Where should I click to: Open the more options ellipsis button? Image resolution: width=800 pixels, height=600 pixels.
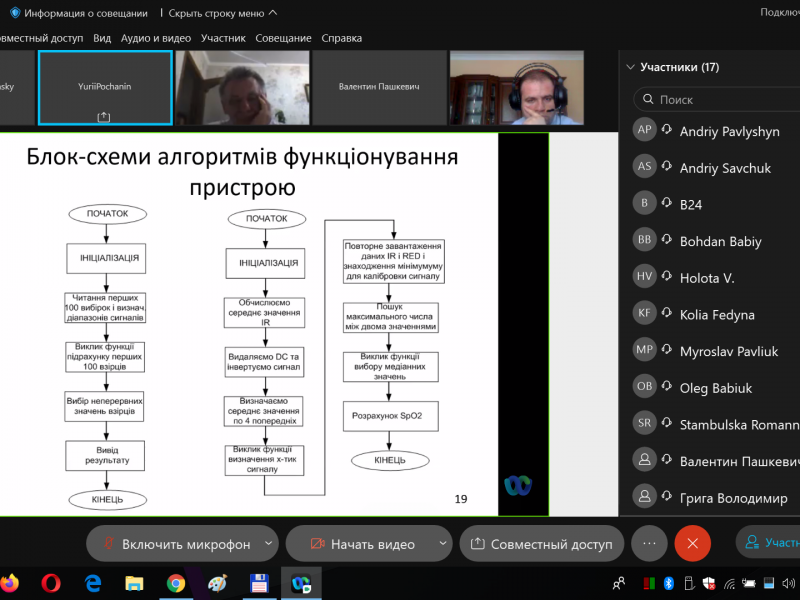point(649,544)
